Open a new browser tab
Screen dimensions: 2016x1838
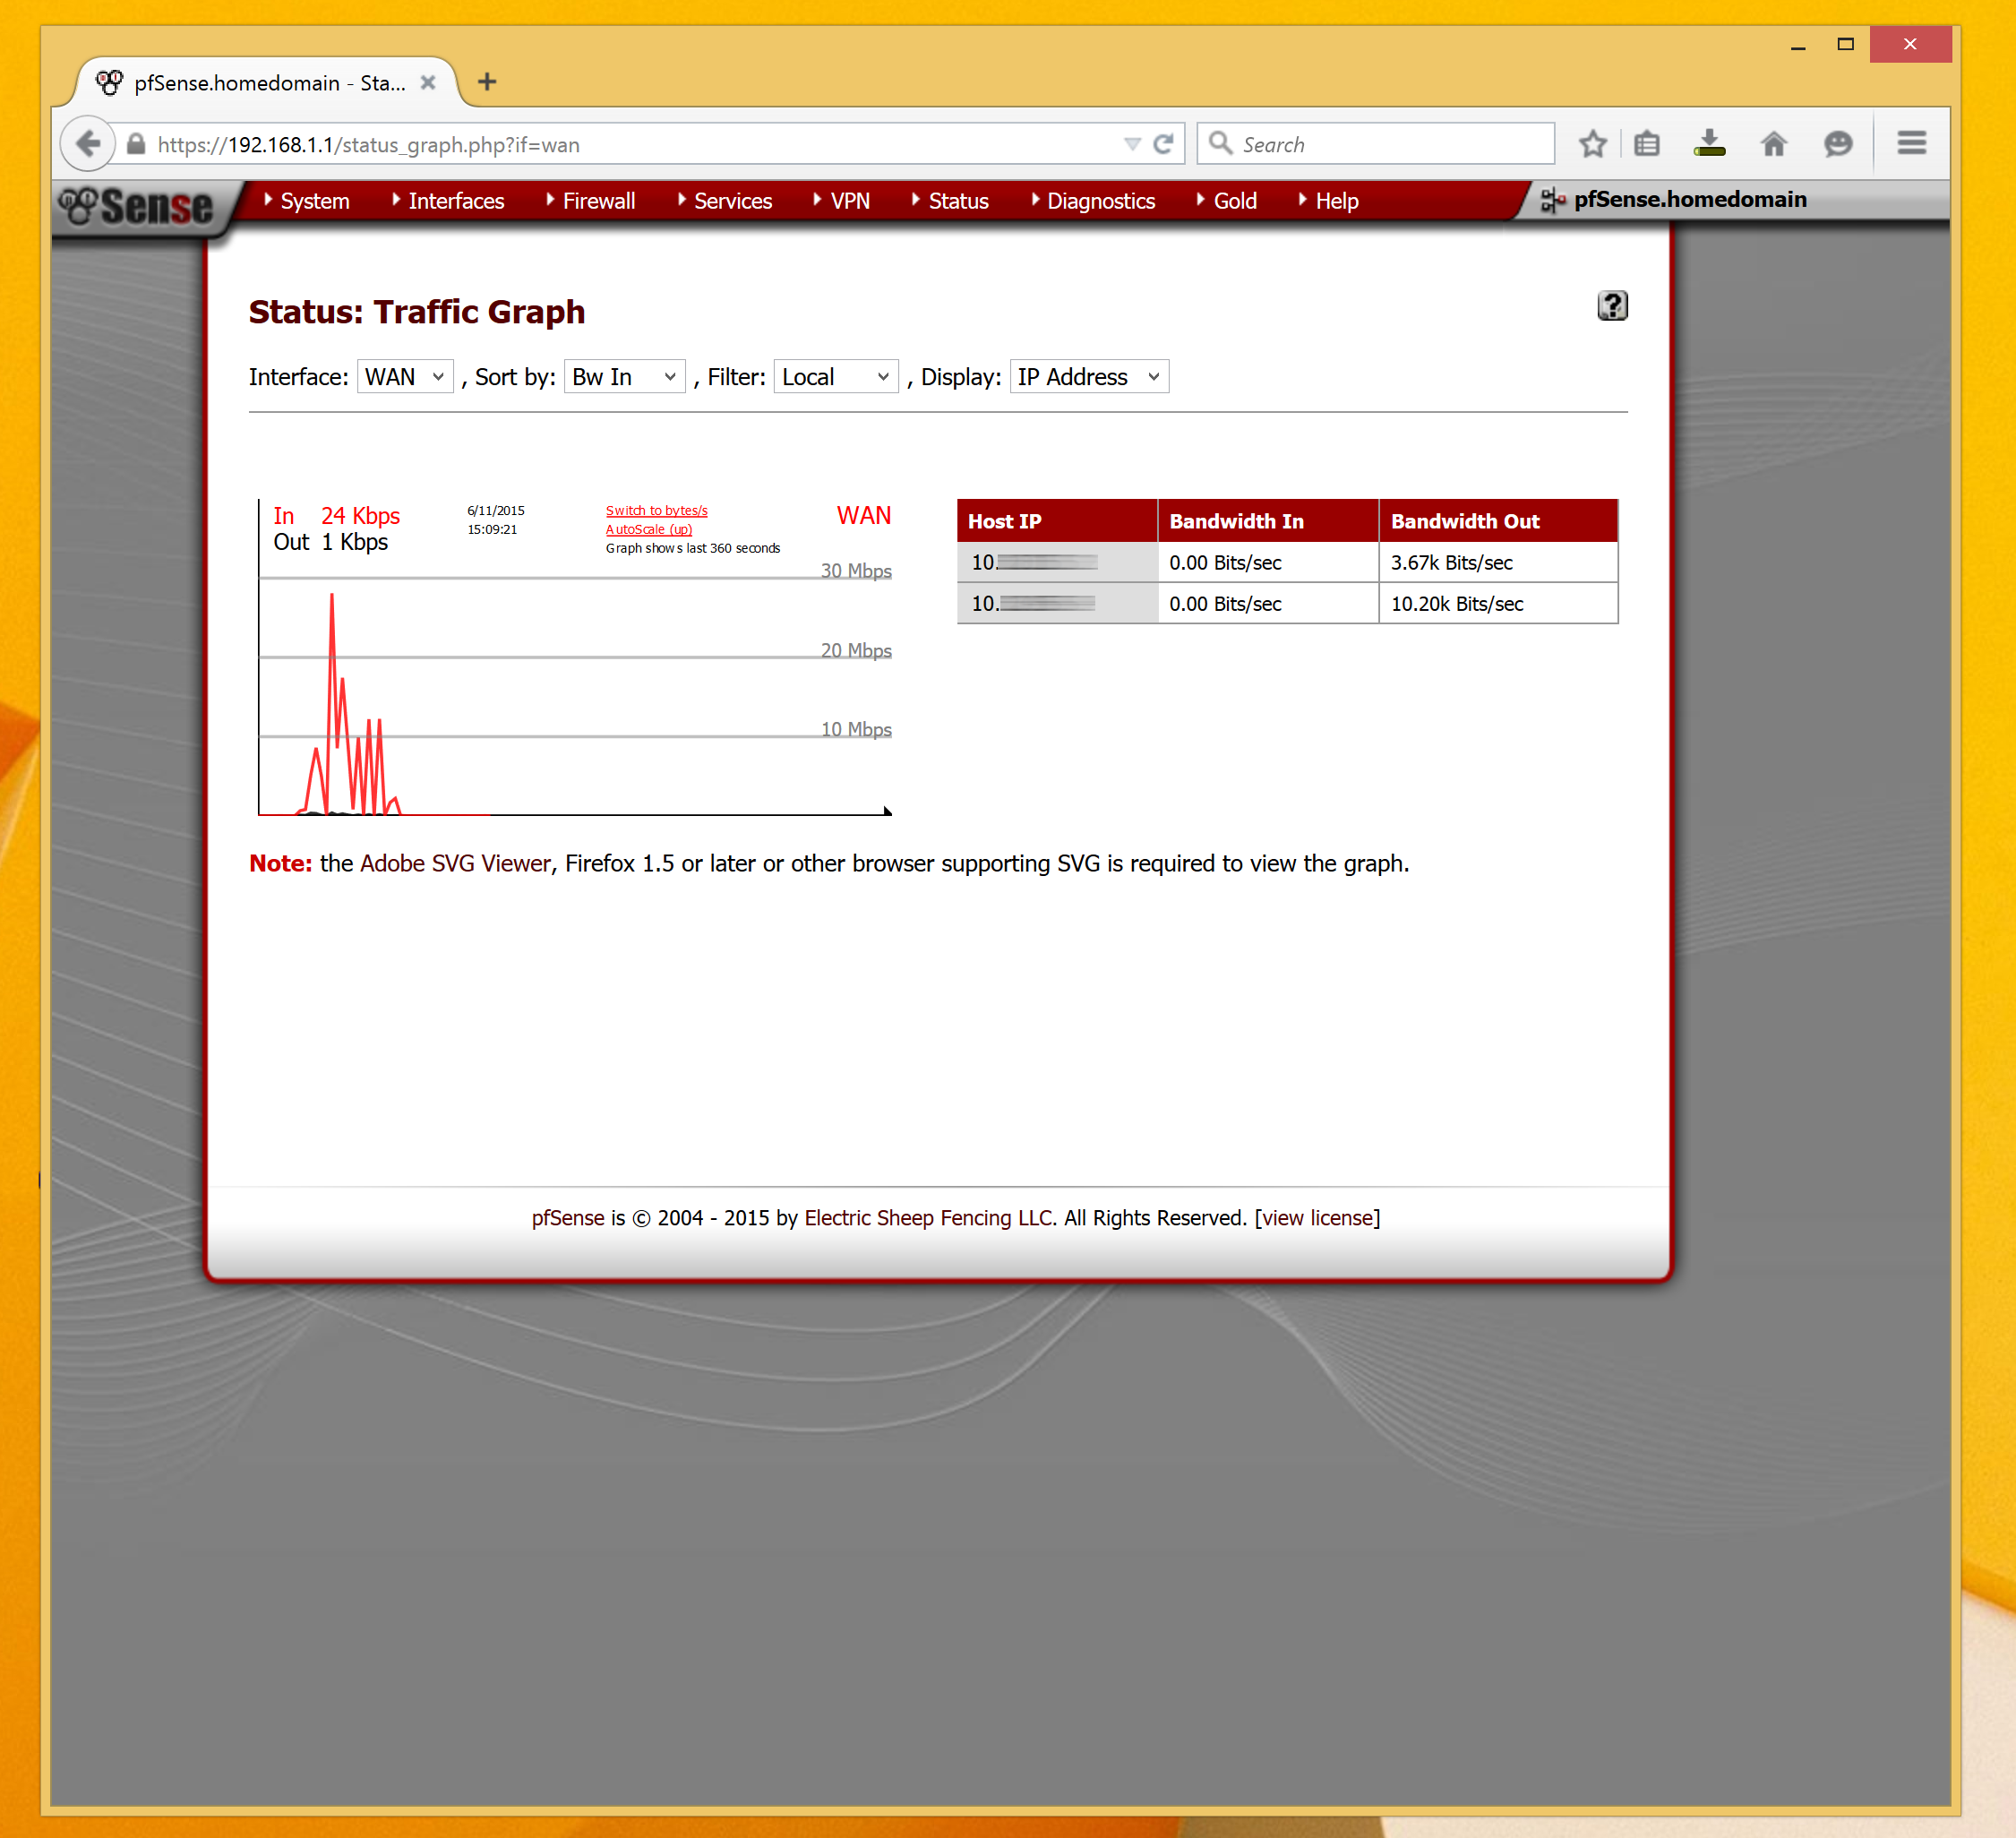[487, 82]
